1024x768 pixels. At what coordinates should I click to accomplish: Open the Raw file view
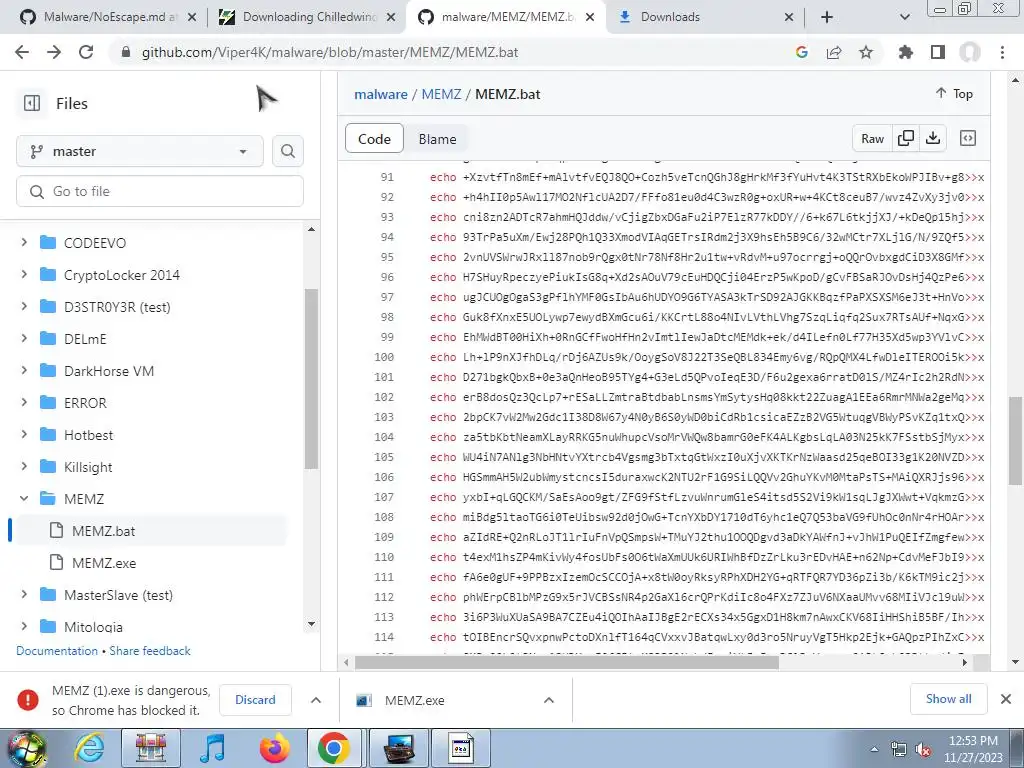pos(872,138)
